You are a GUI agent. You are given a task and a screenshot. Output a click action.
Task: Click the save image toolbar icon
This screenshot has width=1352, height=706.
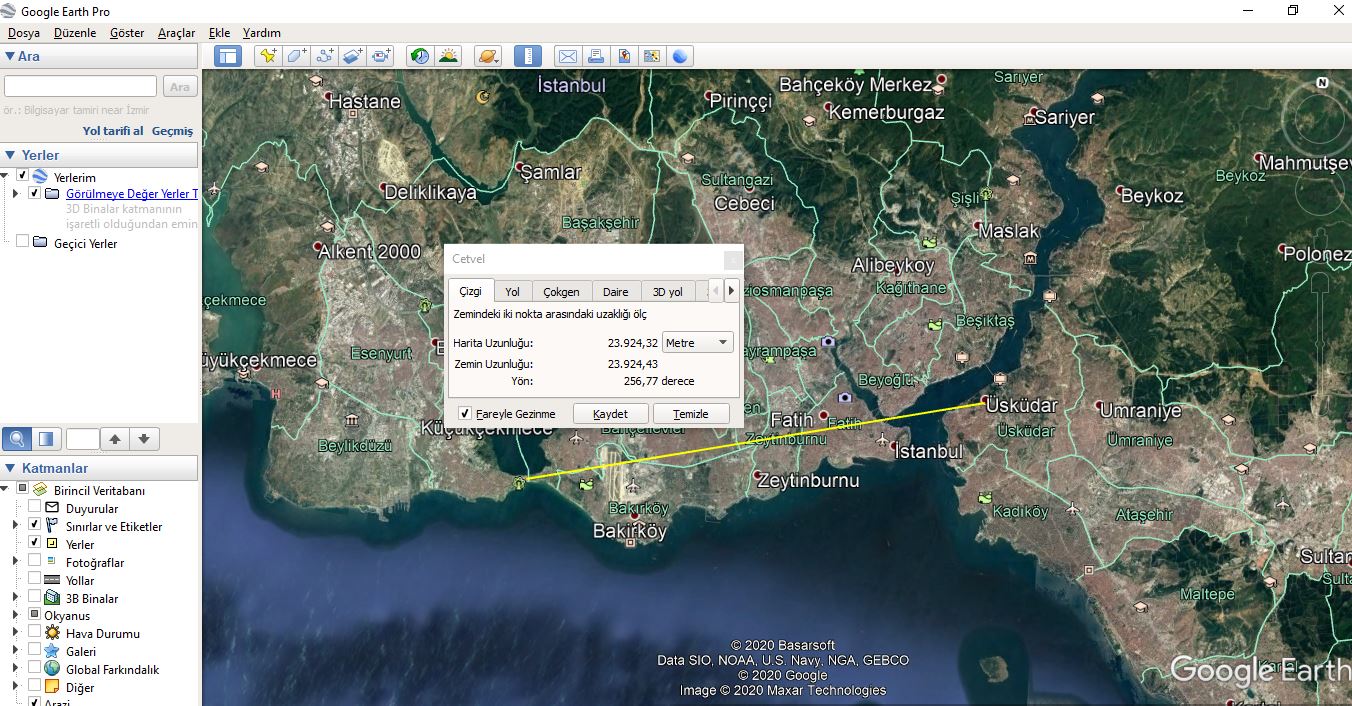point(623,56)
